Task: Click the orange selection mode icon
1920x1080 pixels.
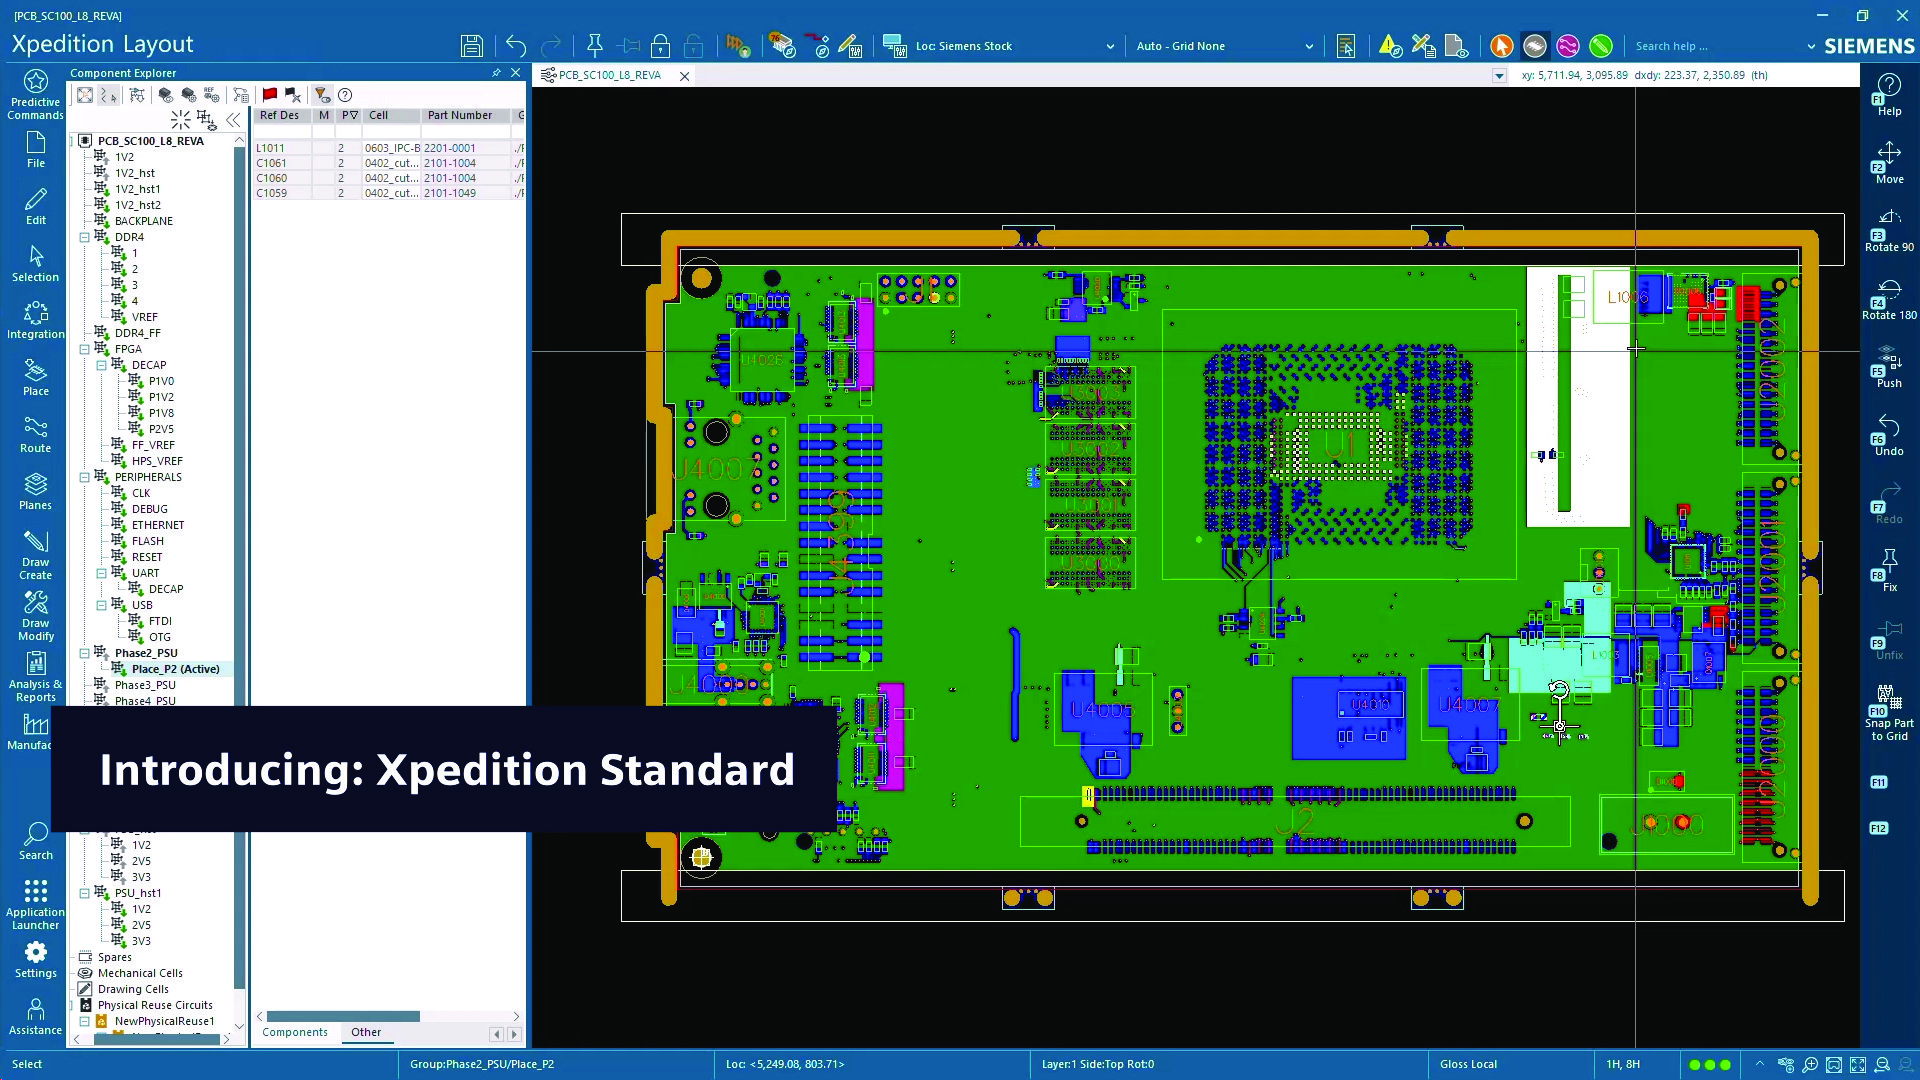Action: [1501, 46]
